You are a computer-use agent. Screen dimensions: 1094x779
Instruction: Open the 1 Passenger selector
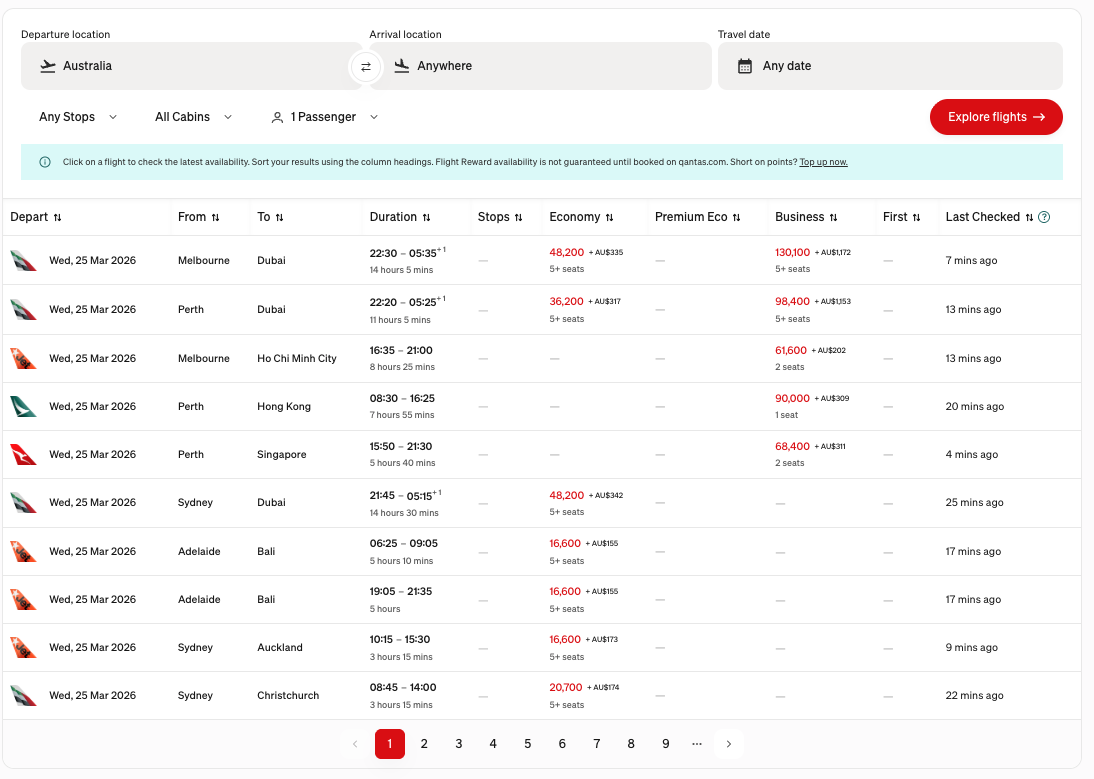coord(324,117)
